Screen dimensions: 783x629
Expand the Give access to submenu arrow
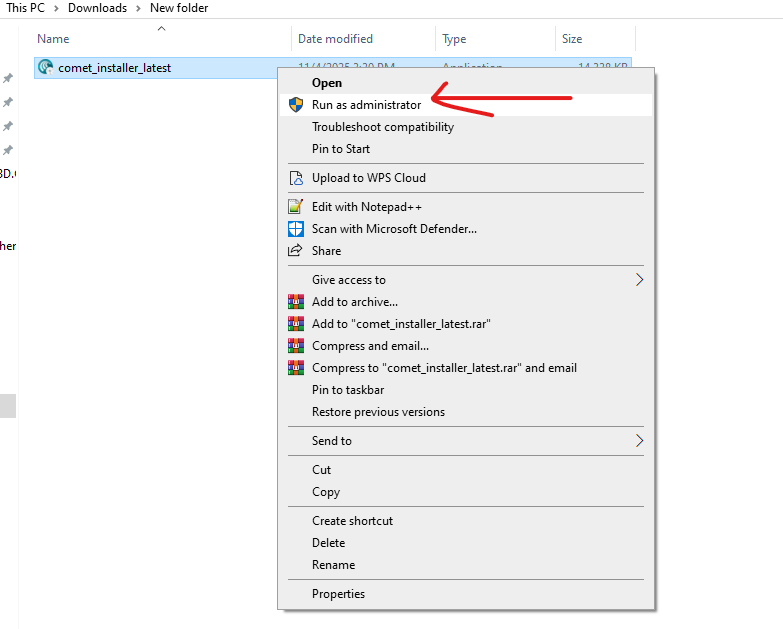click(640, 280)
